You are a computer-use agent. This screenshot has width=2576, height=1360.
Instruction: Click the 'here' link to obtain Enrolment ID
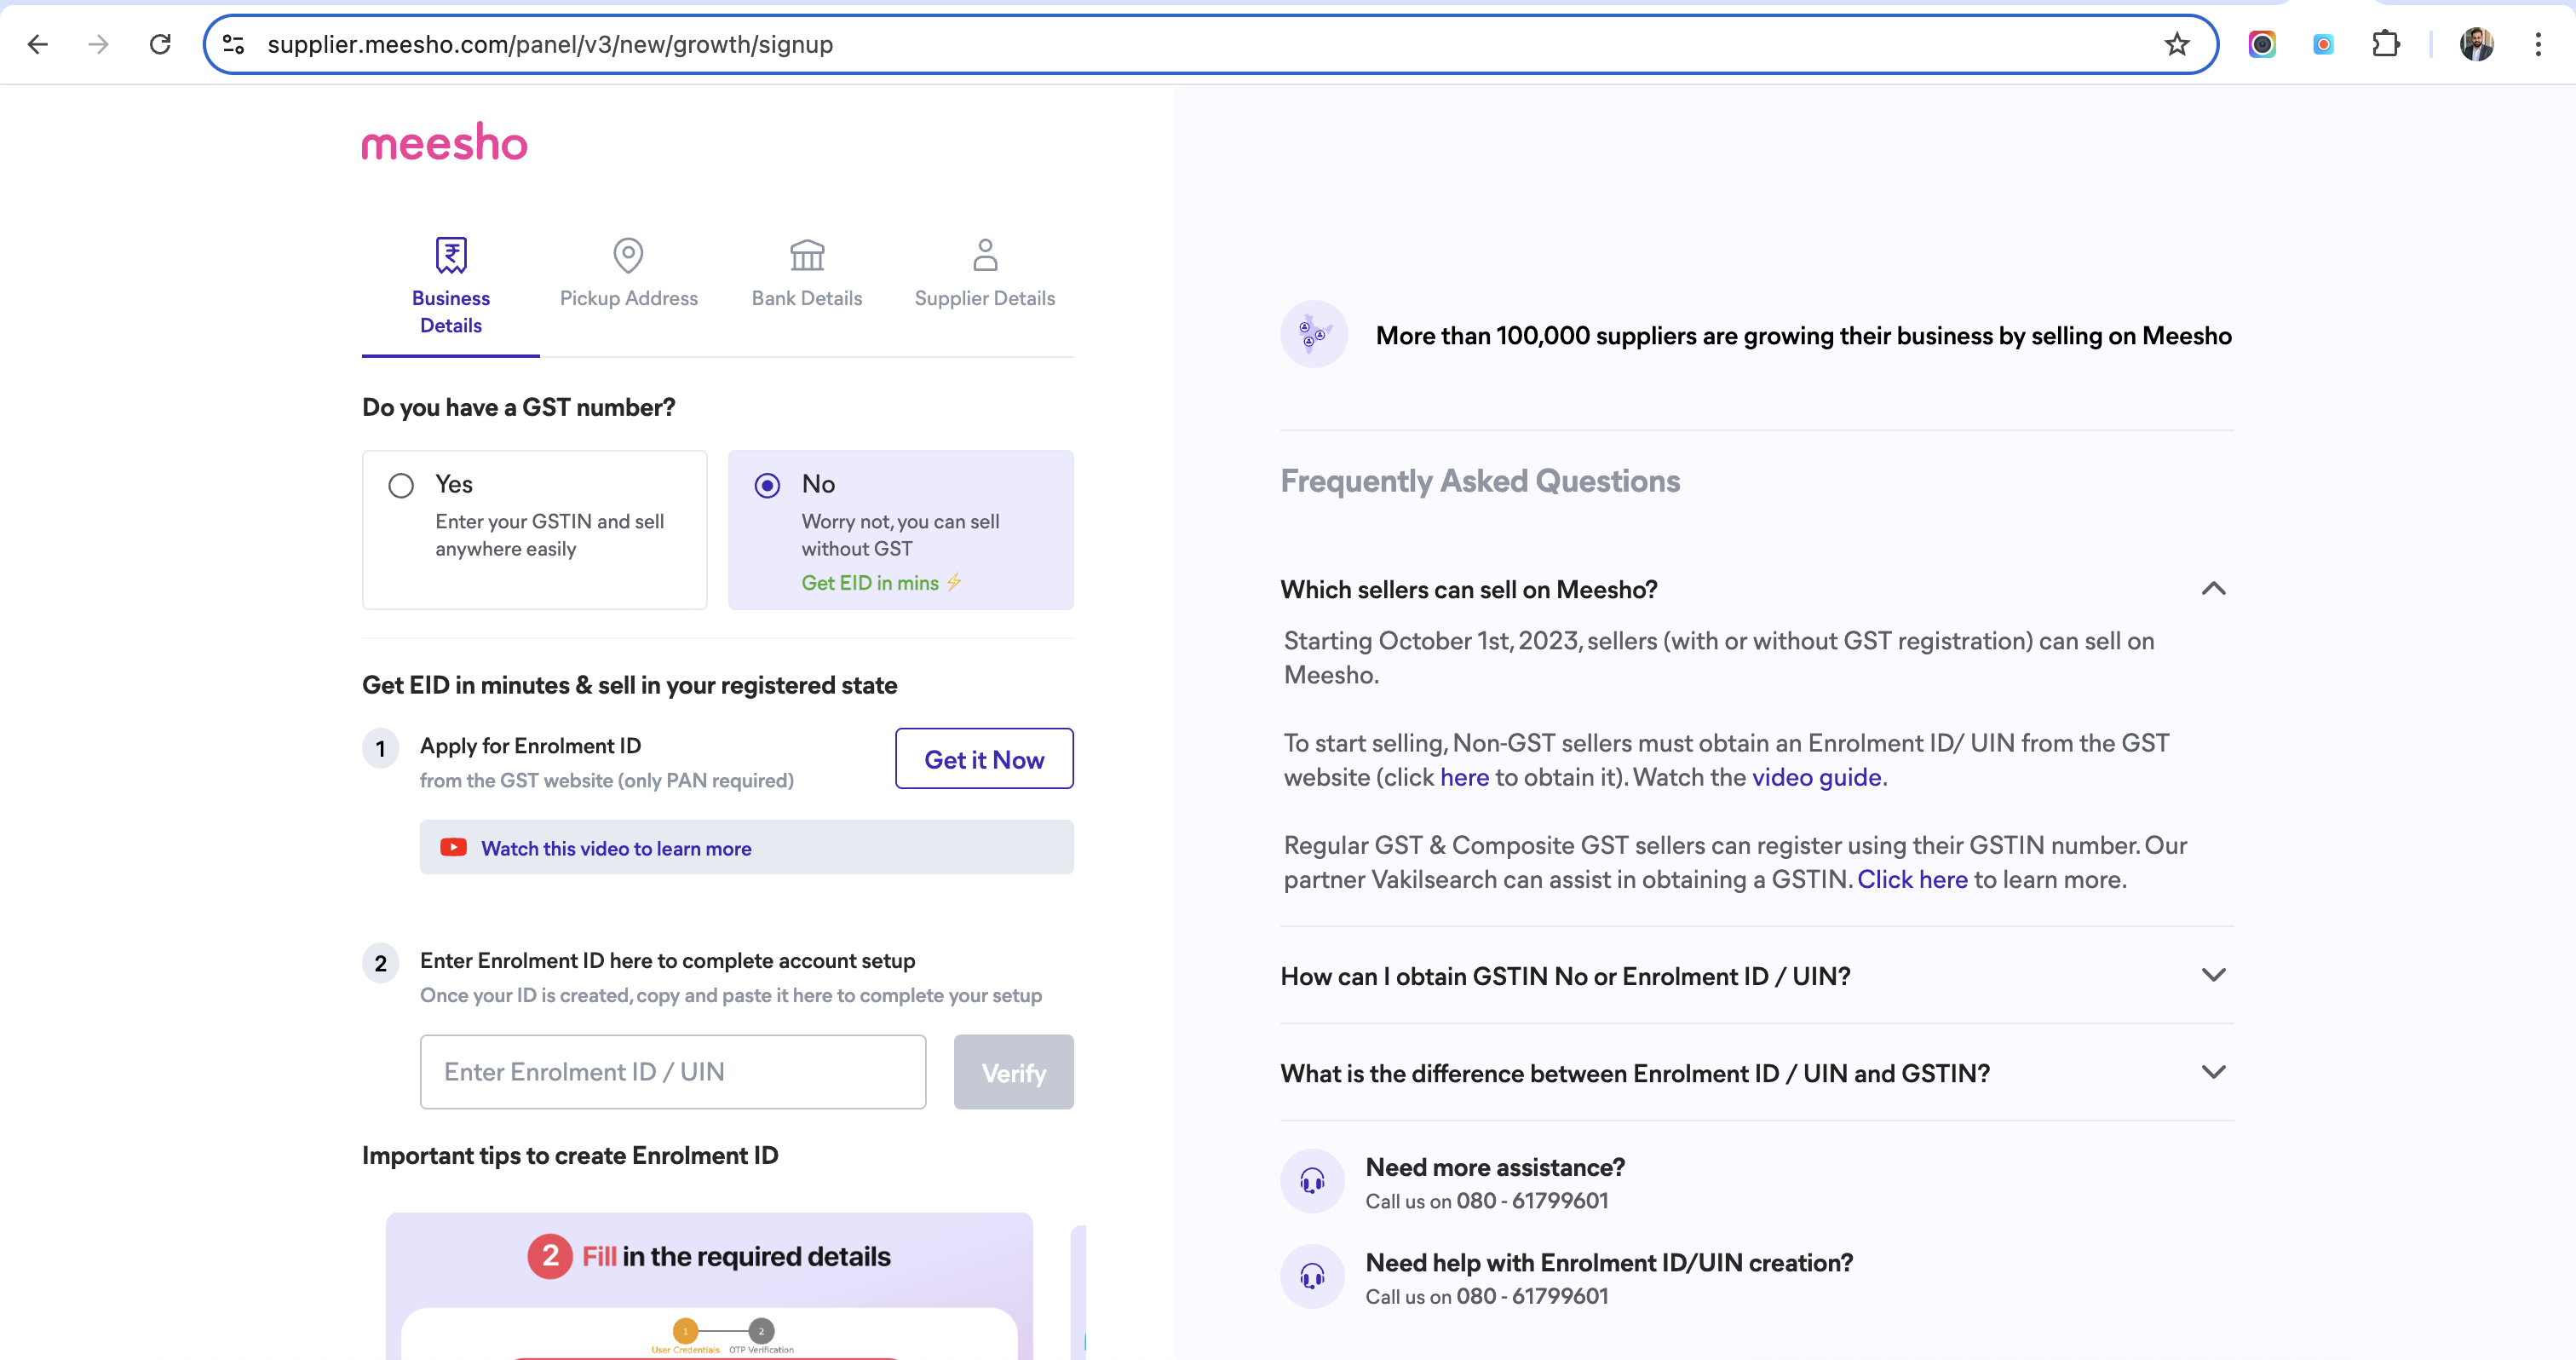pyautogui.click(x=1464, y=777)
